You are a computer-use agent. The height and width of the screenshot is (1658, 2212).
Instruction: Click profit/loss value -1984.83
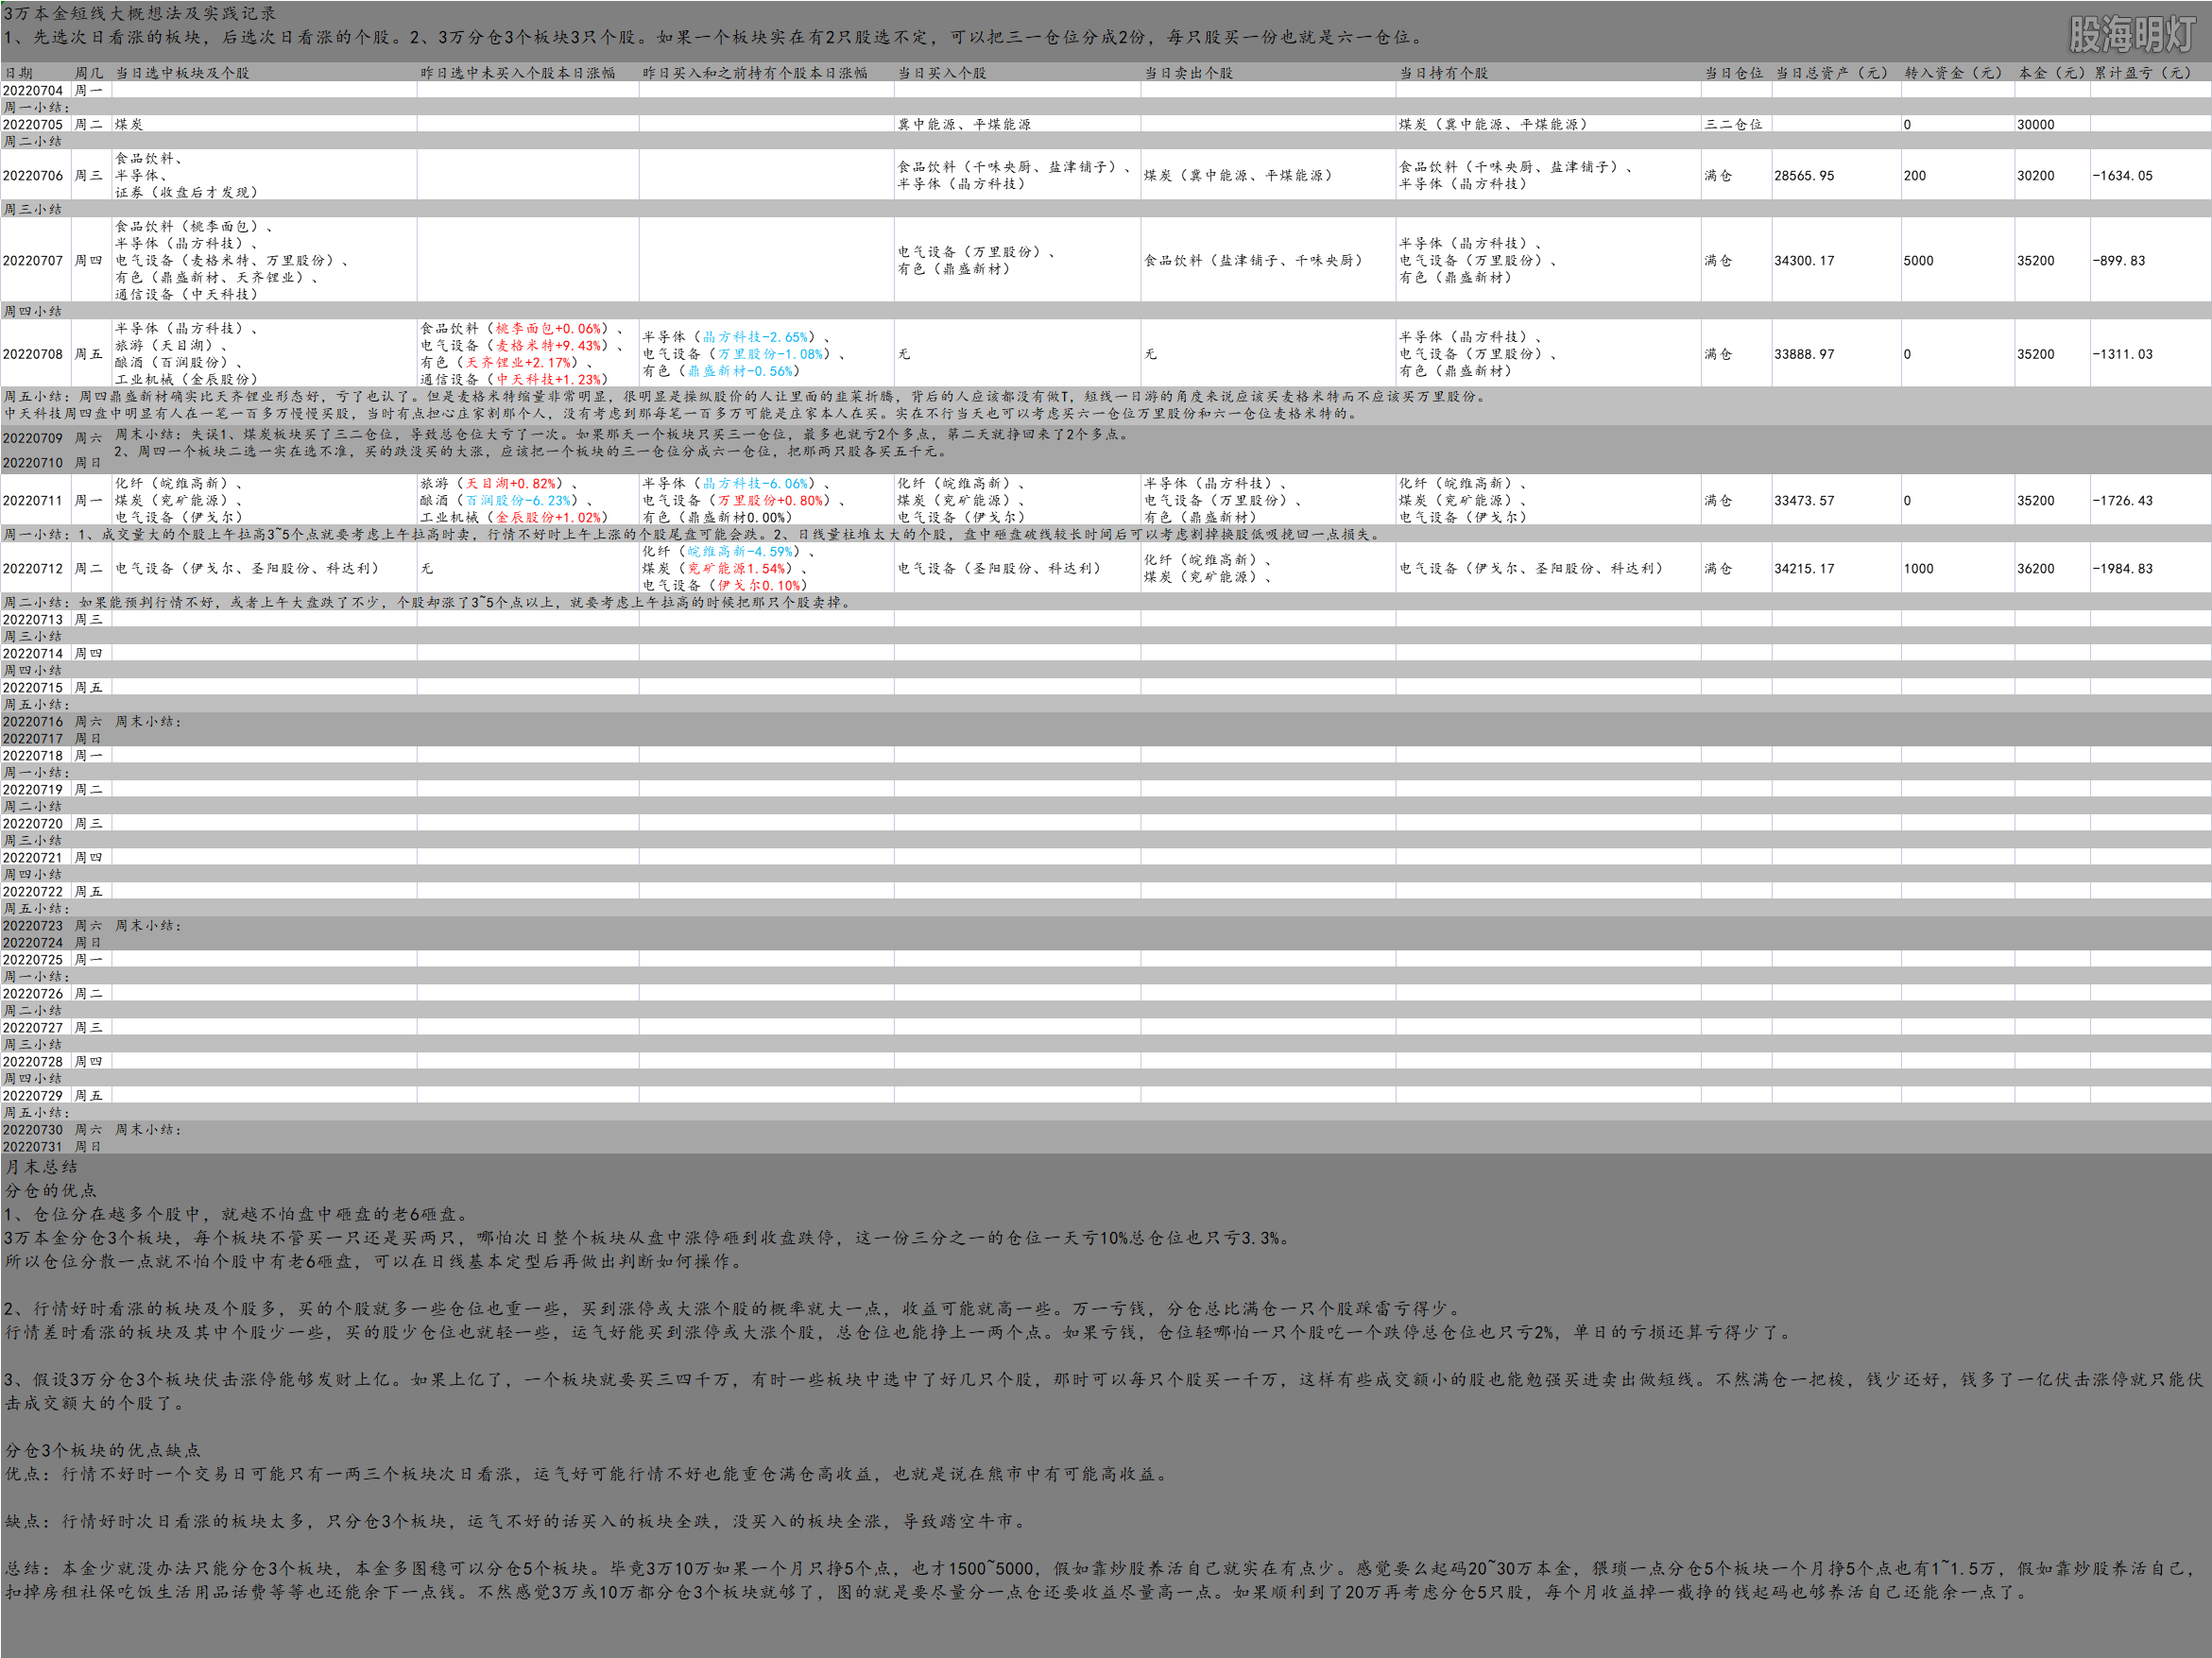[2122, 568]
